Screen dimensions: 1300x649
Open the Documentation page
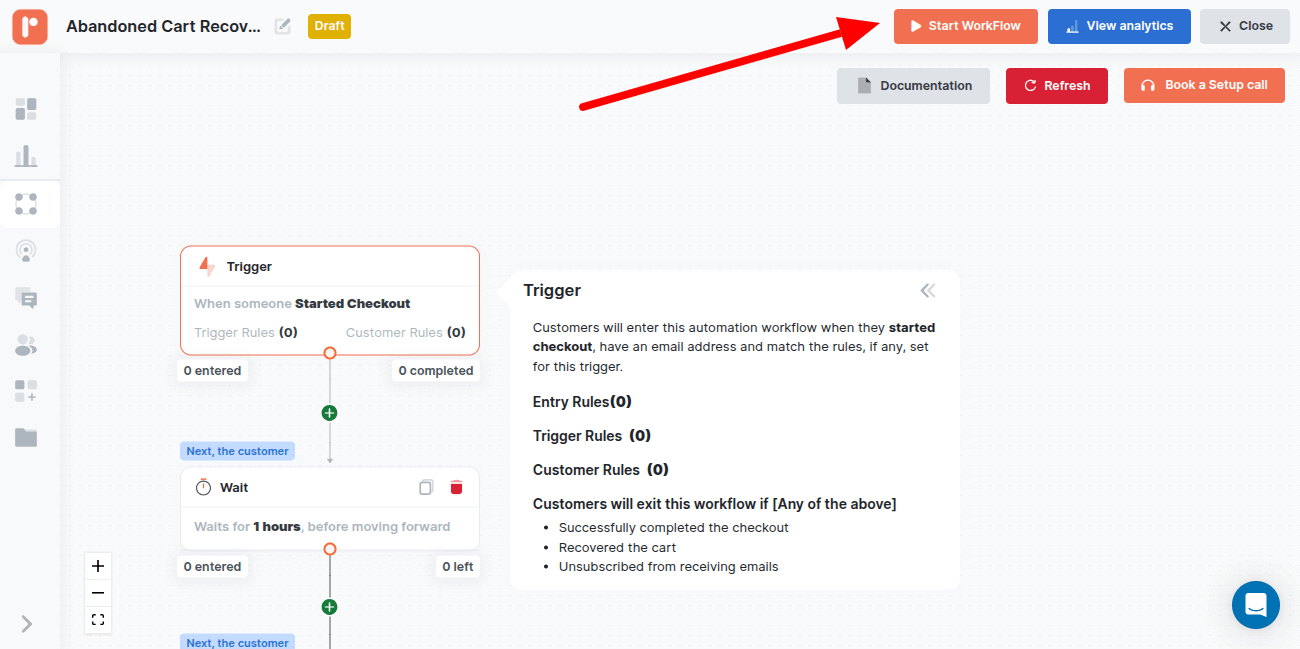[913, 86]
